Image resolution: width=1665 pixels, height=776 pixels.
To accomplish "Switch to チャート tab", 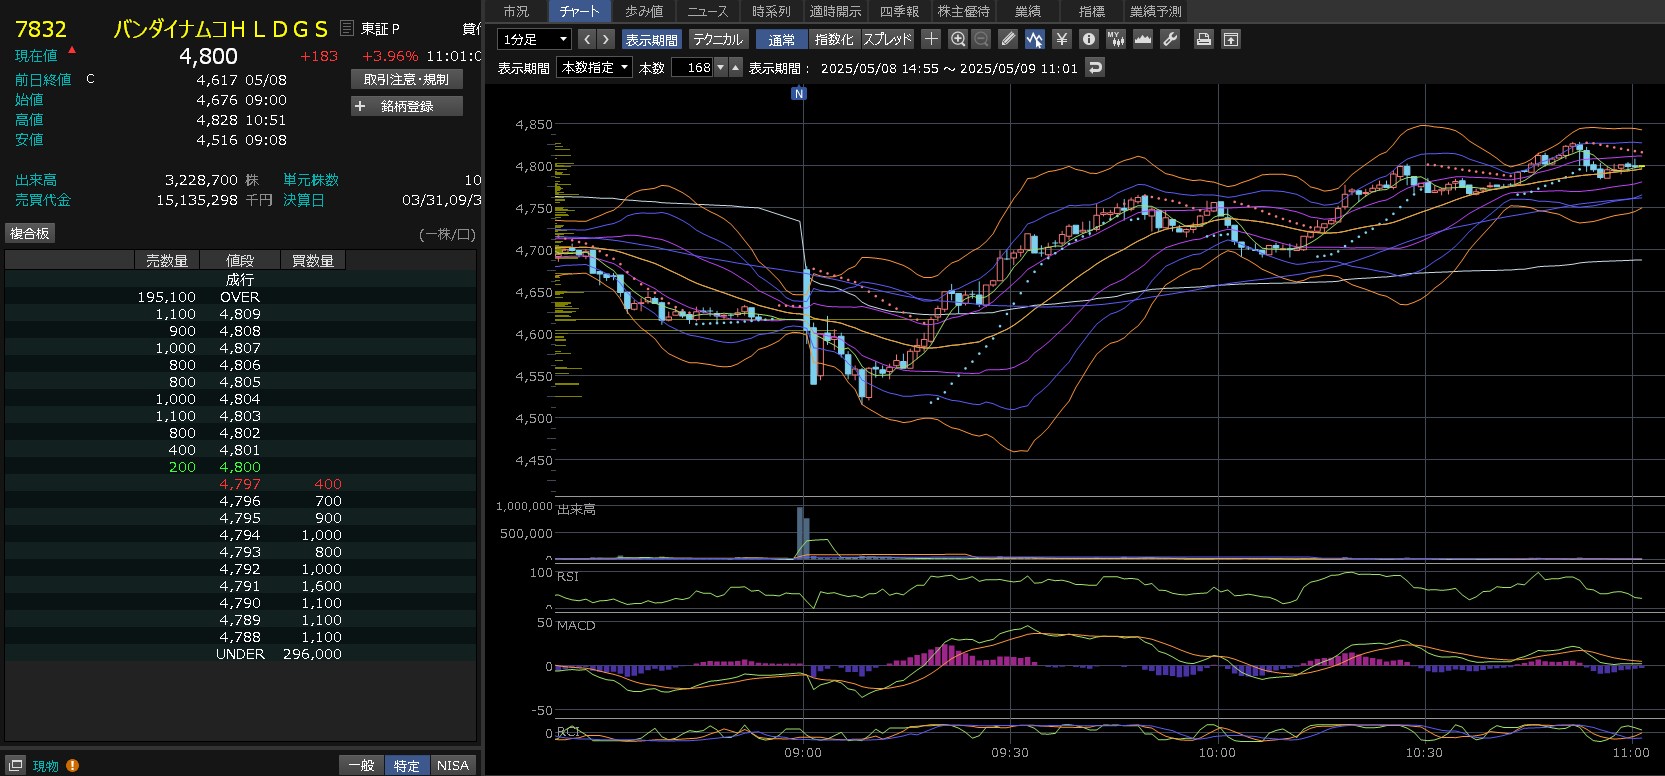I will (580, 11).
